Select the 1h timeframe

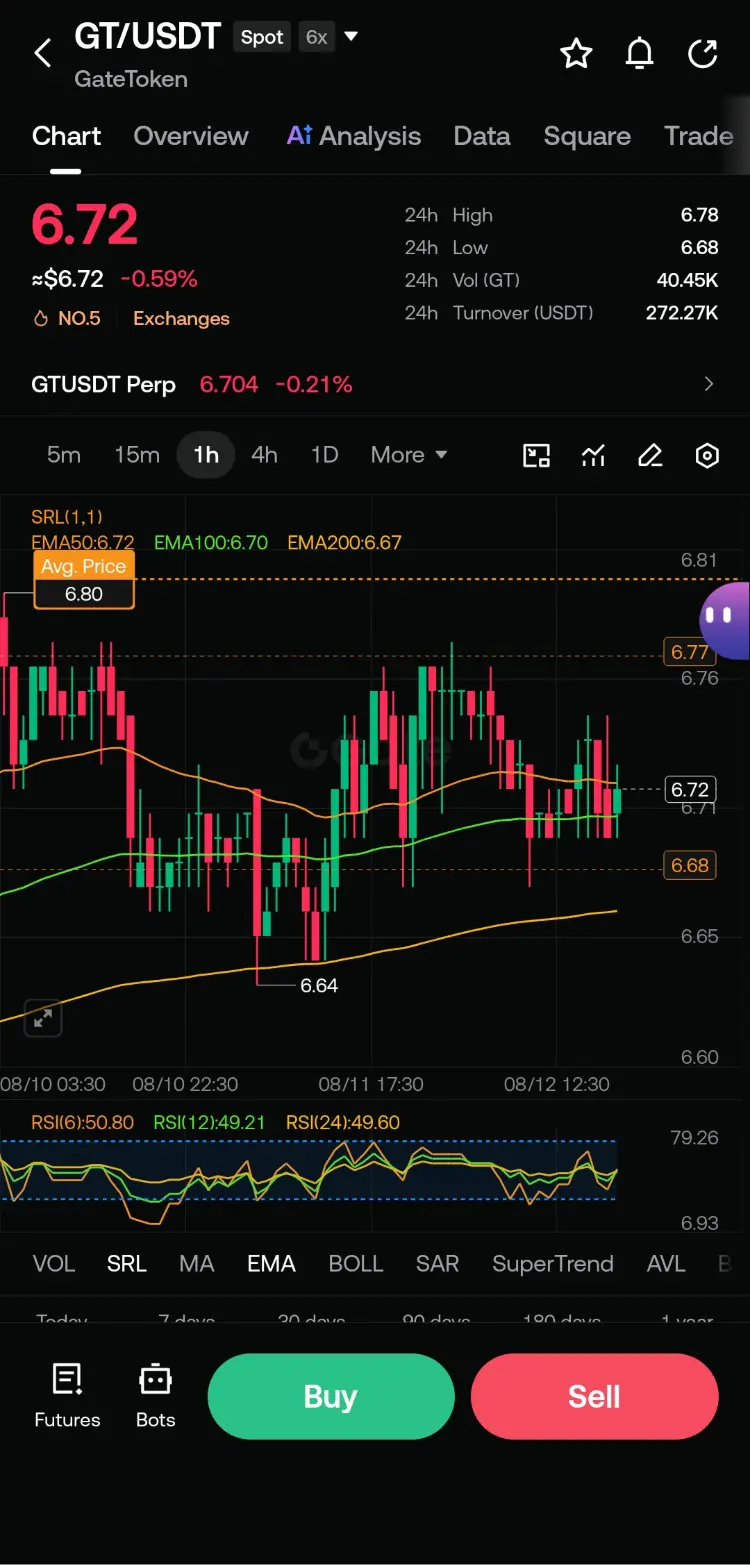tap(206, 455)
